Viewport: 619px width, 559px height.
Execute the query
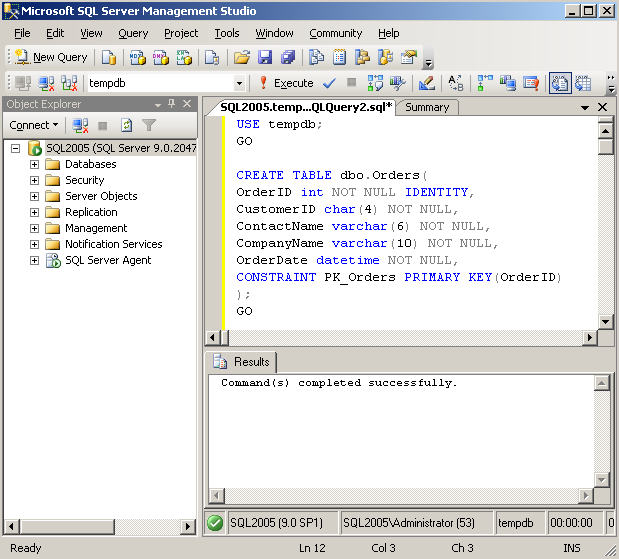point(286,83)
